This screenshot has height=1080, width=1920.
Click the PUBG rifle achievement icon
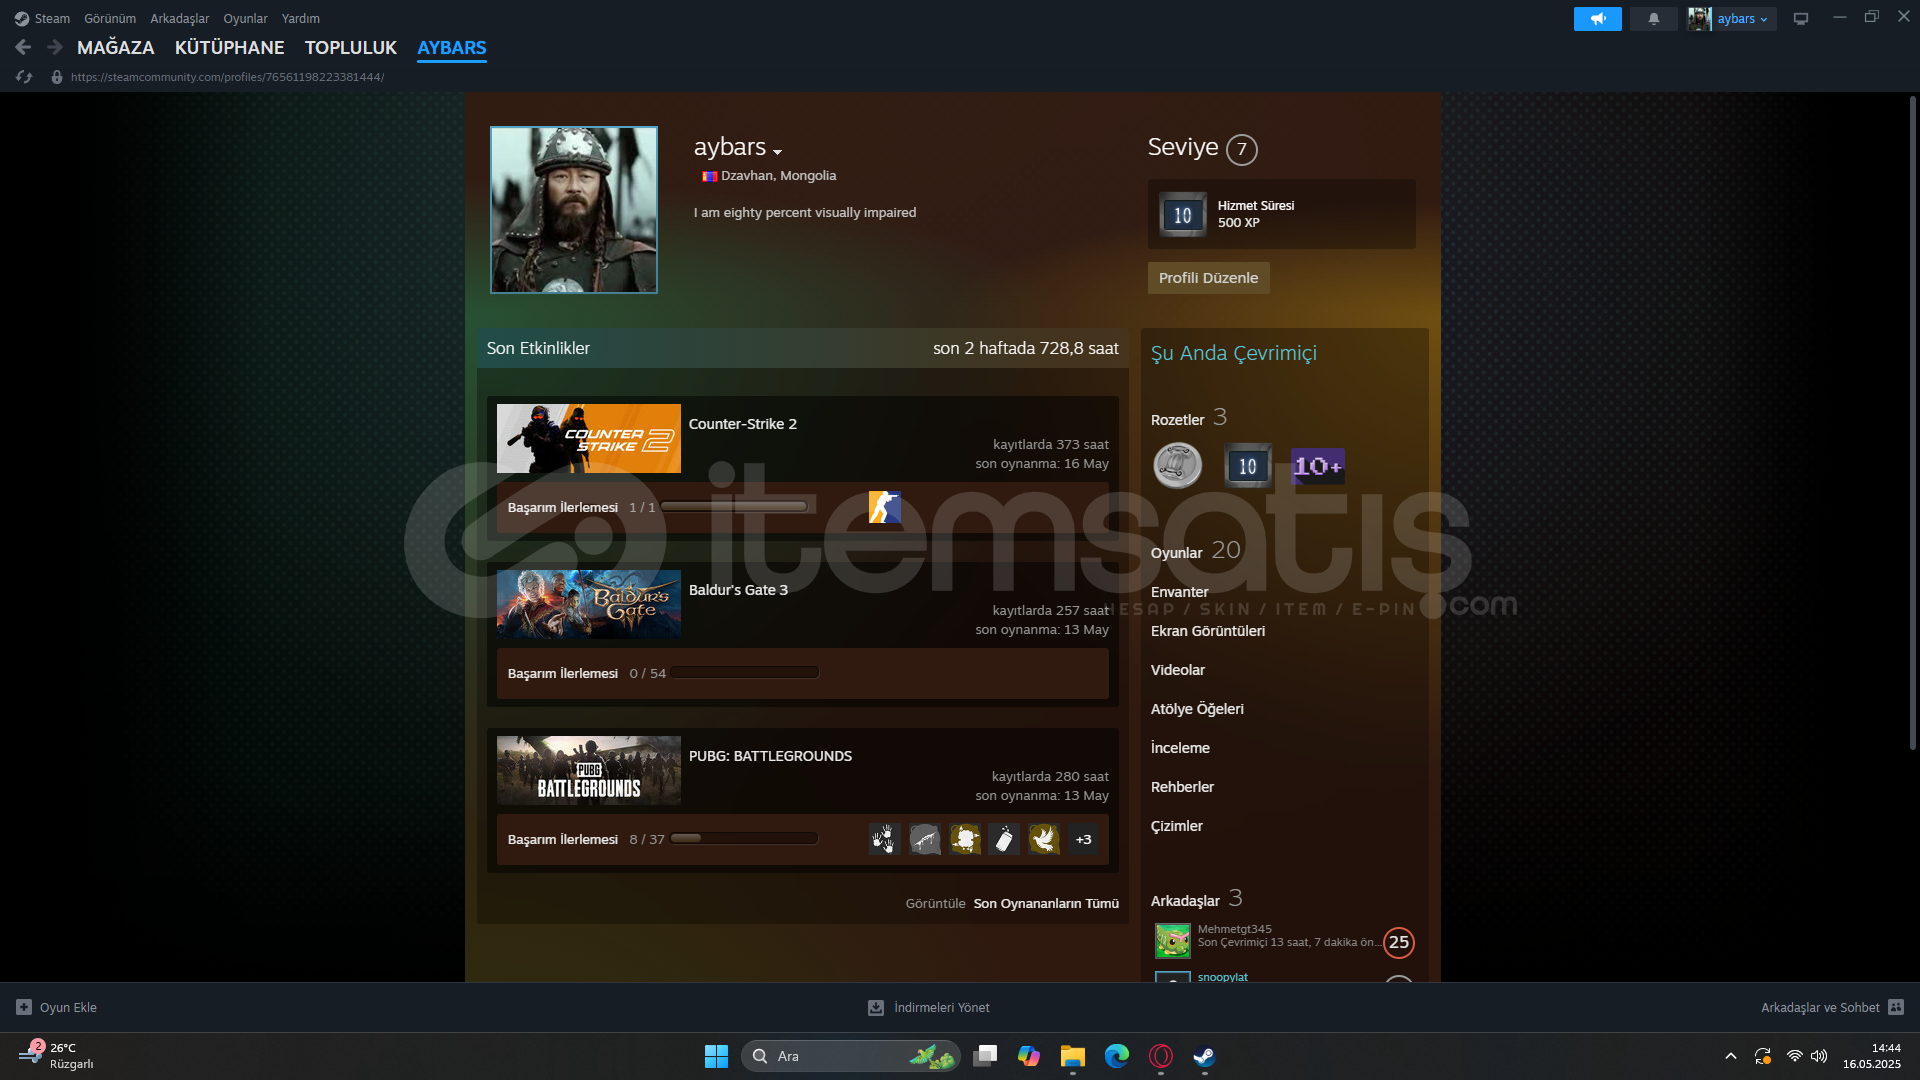(x=925, y=839)
